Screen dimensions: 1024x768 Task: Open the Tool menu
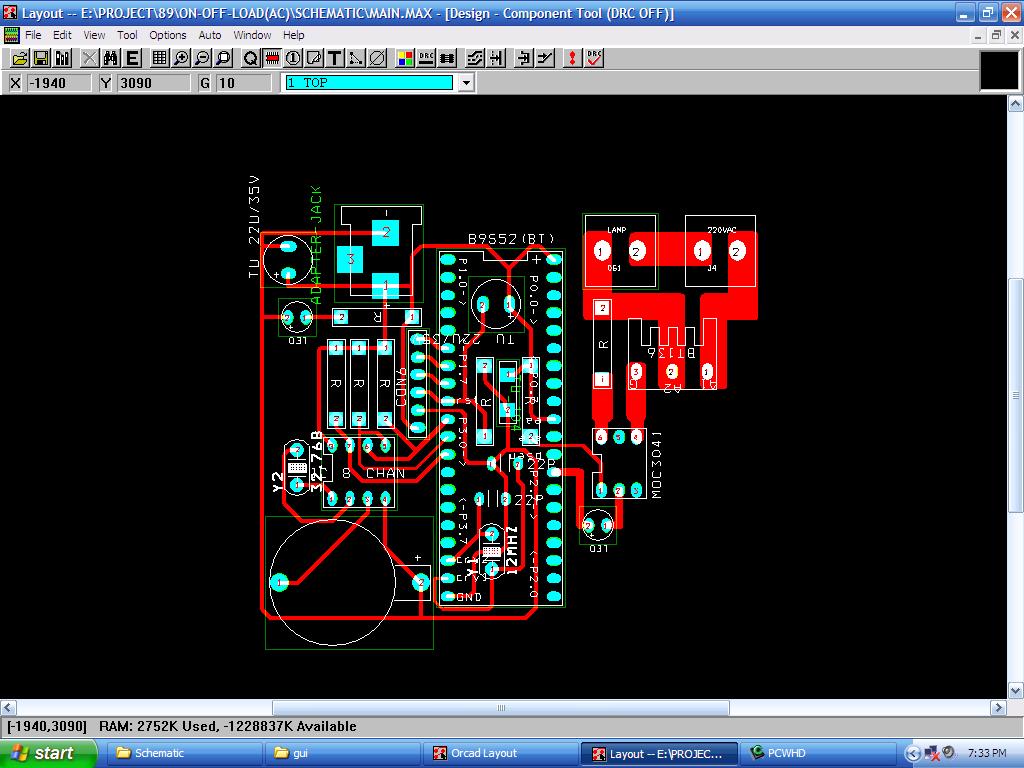(127, 35)
